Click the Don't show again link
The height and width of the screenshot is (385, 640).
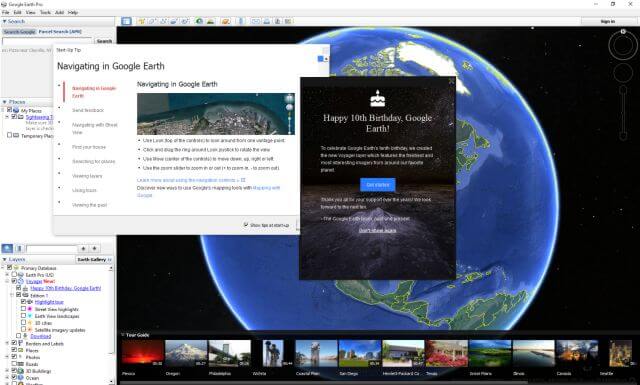(x=378, y=230)
